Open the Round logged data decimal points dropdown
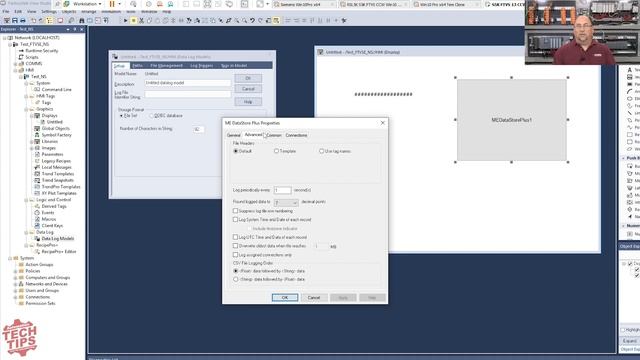The width and height of the screenshot is (640, 360). 286,202
